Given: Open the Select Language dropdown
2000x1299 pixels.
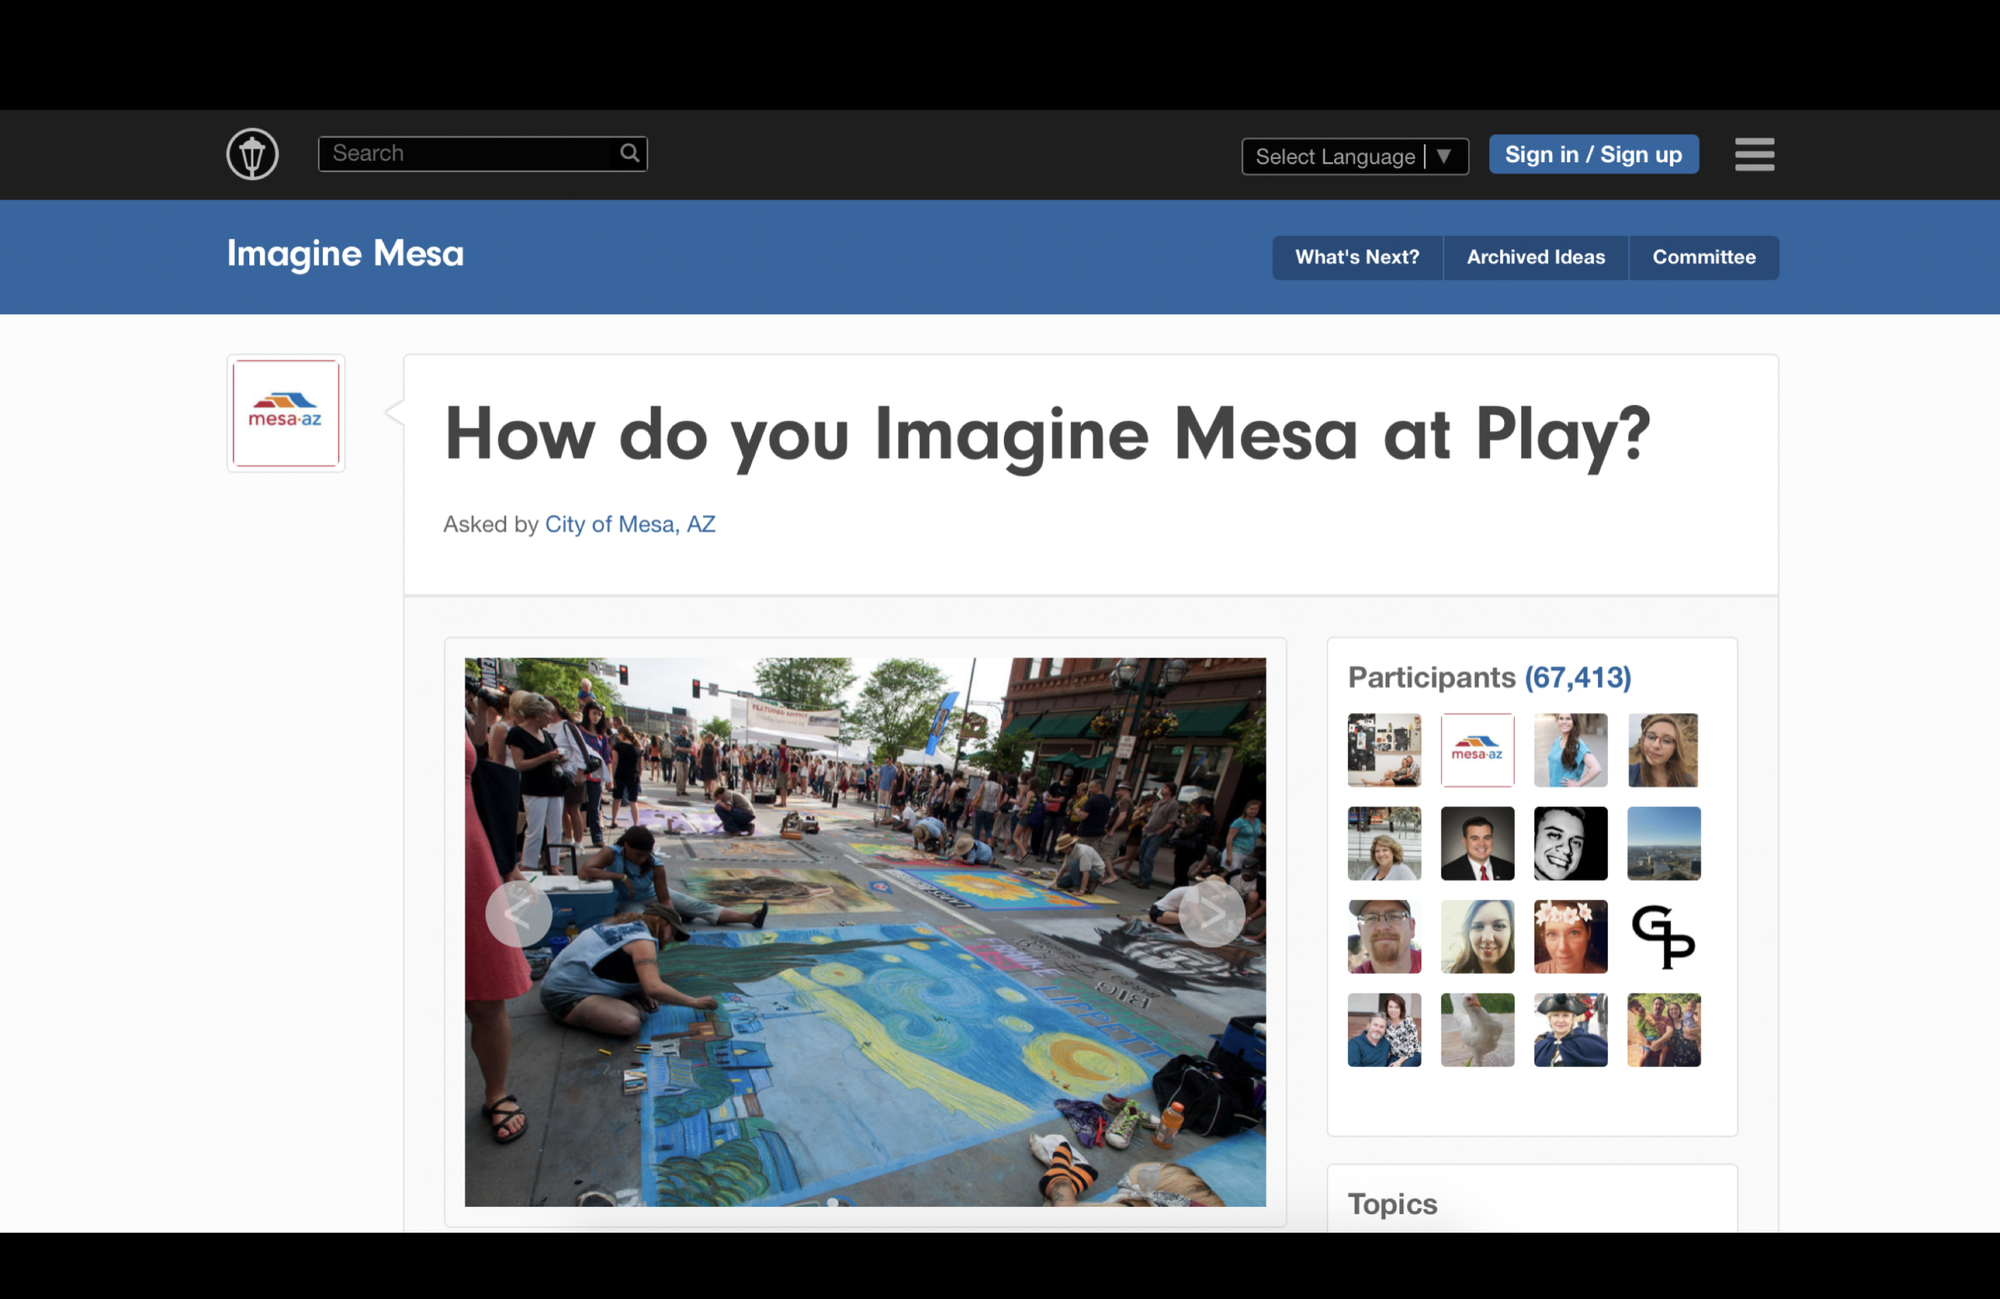Looking at the screenshot, I should [x=1335, y=157].
